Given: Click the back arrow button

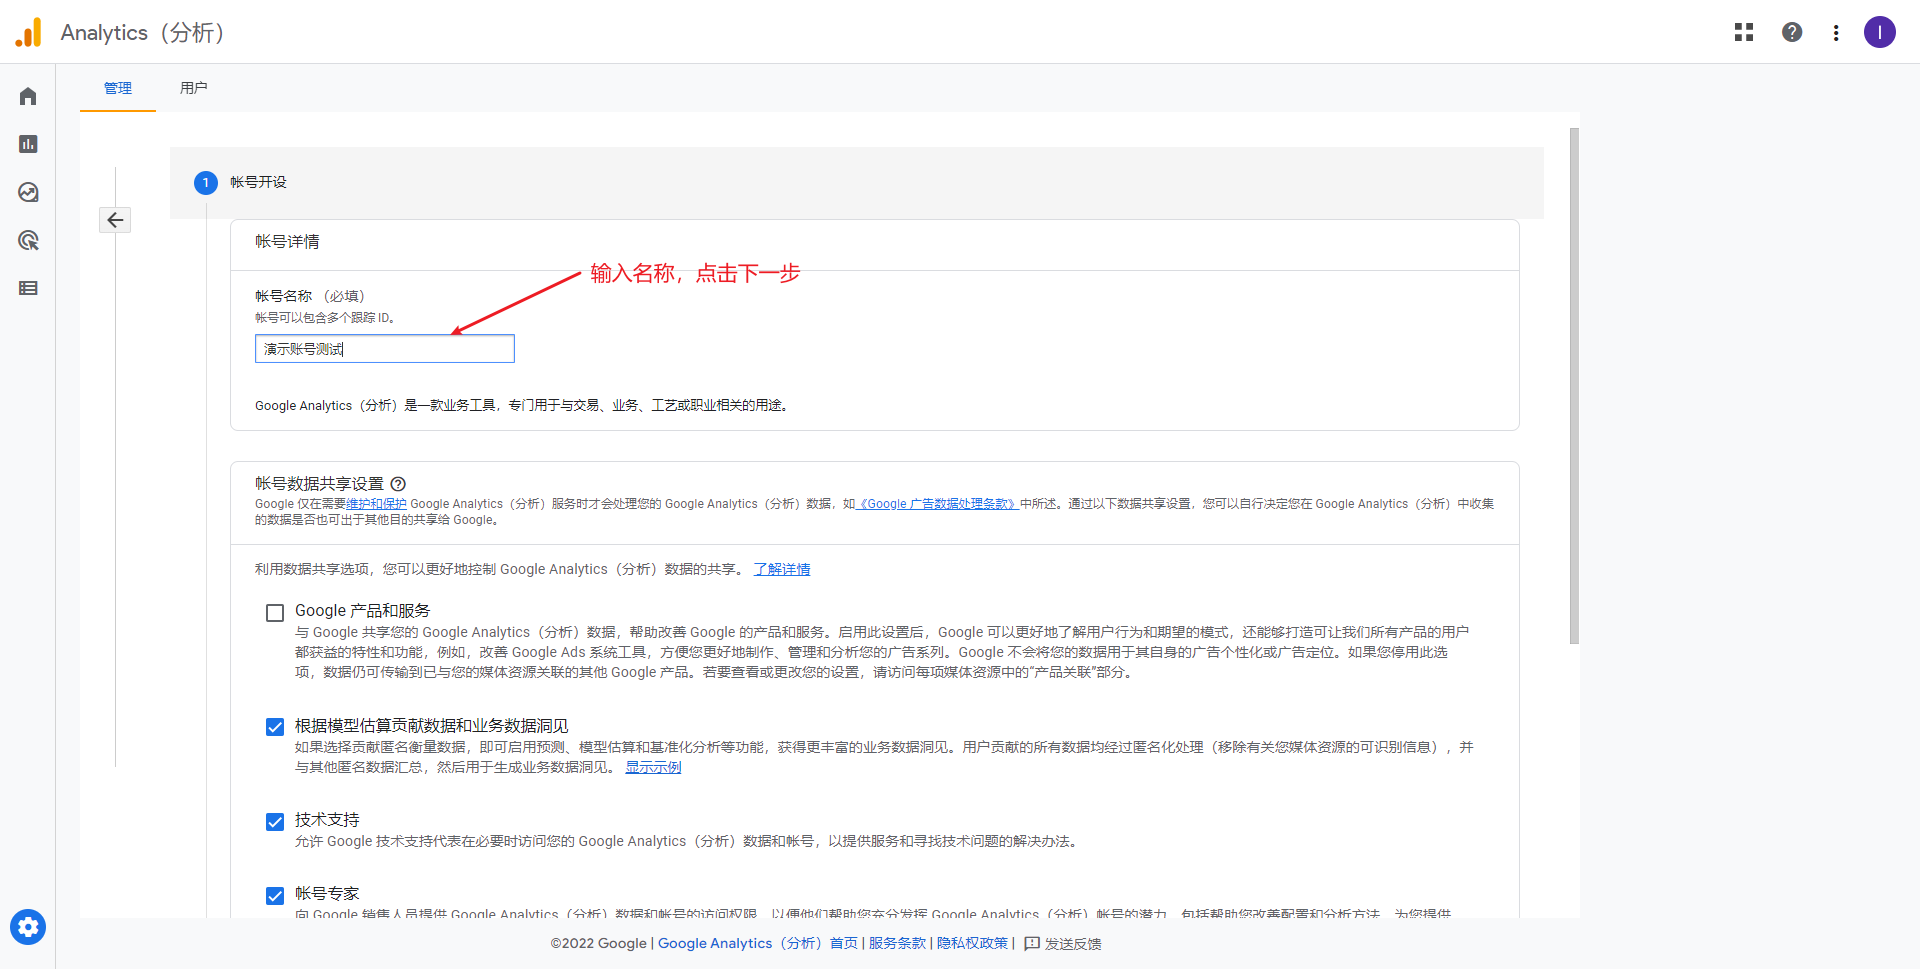Looking at the screenshot, I should [x=115, y=220].
